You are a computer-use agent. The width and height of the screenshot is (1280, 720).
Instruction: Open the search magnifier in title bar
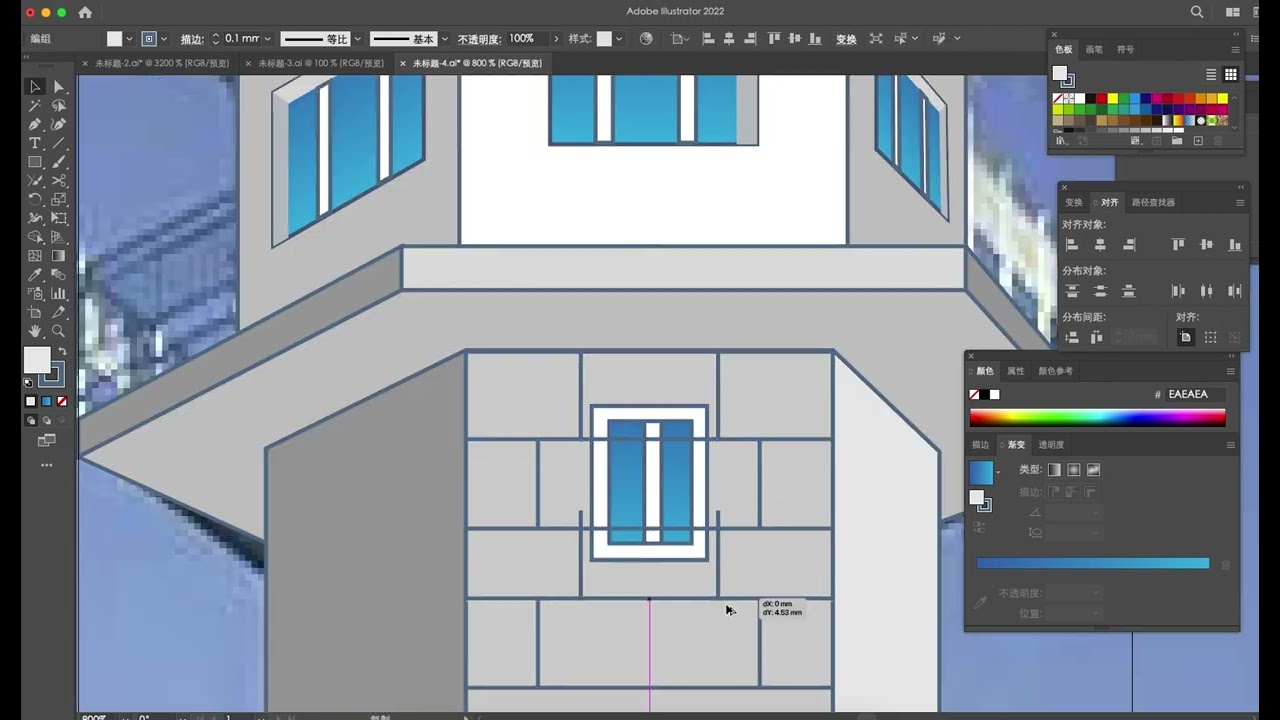point(1197,12)
